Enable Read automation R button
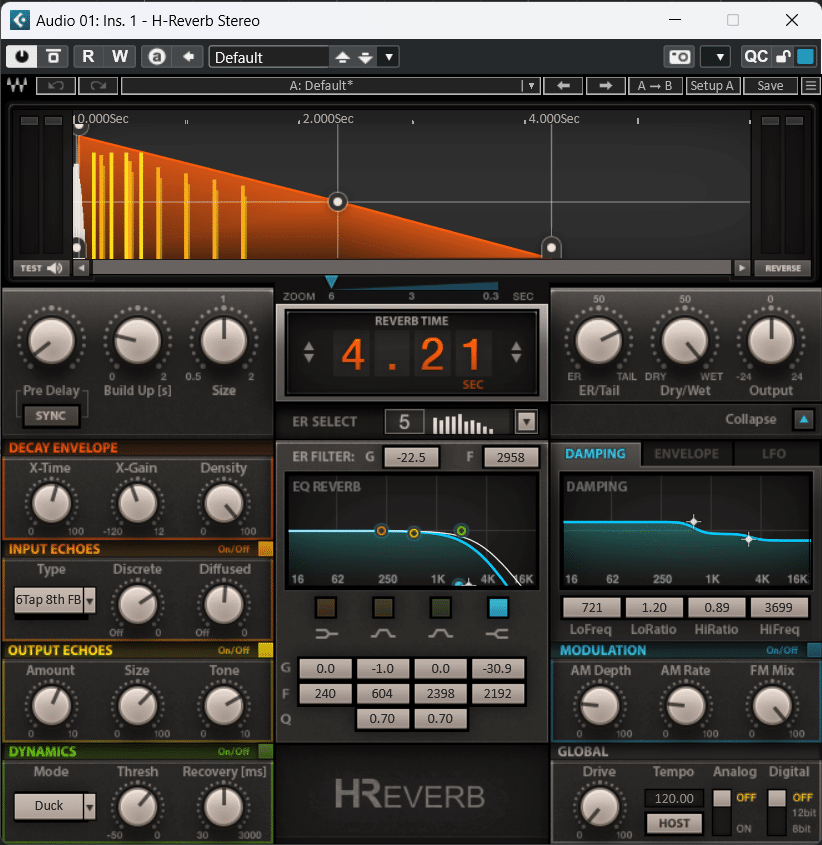822x845 pixels. click(88, 57)
